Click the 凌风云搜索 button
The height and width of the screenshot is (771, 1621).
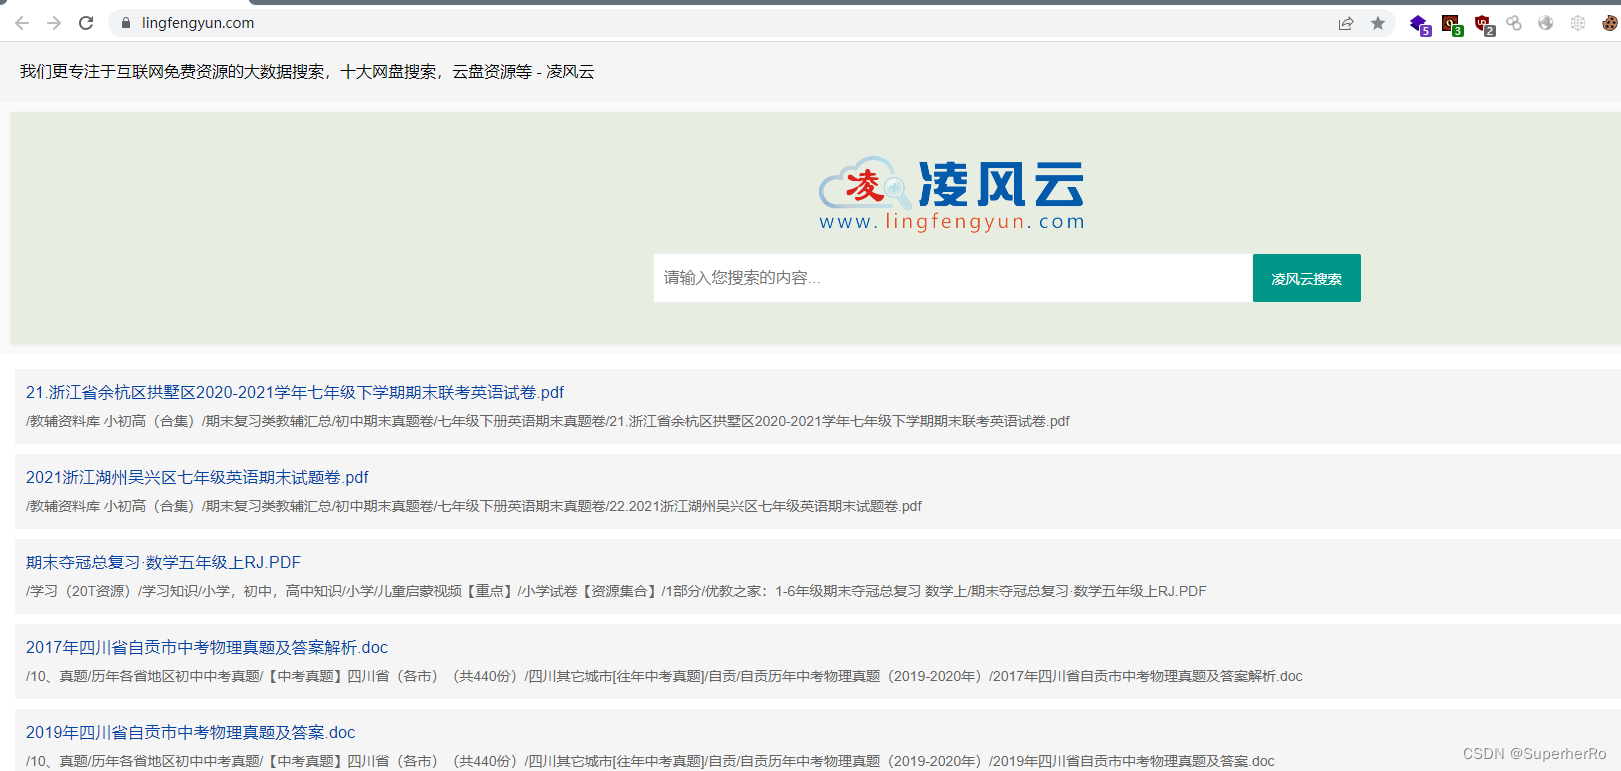(x=1307, y=278)
